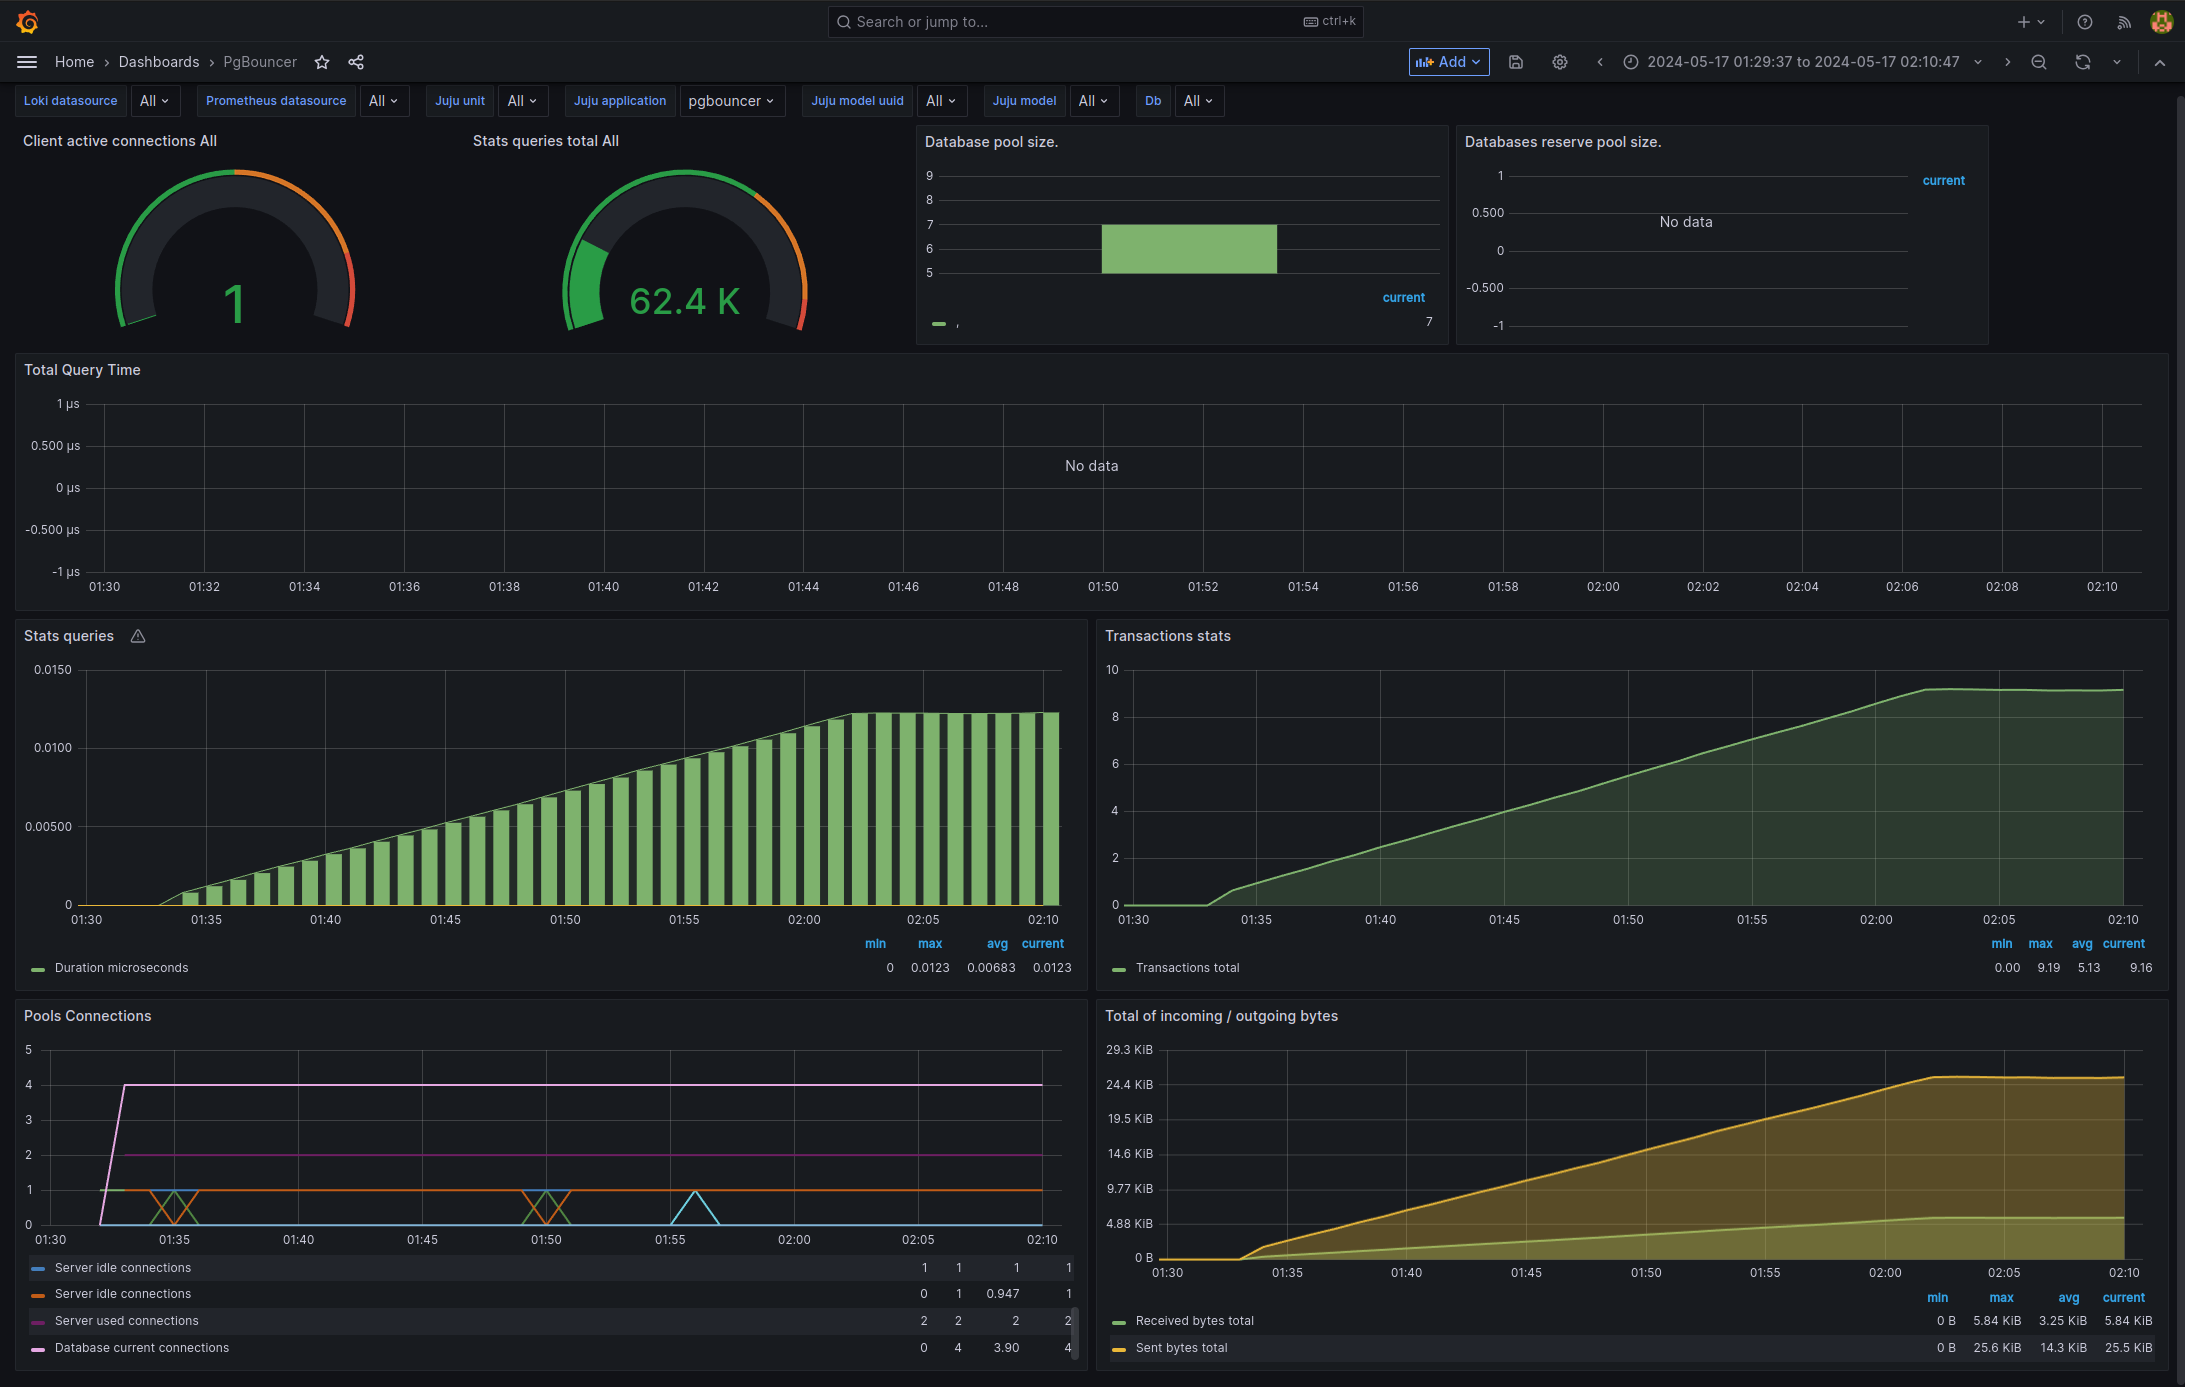This screenshot has height=1387, width=2185.
Task: Click Database current connections color swatch
Action: [x=38, y=1349]
